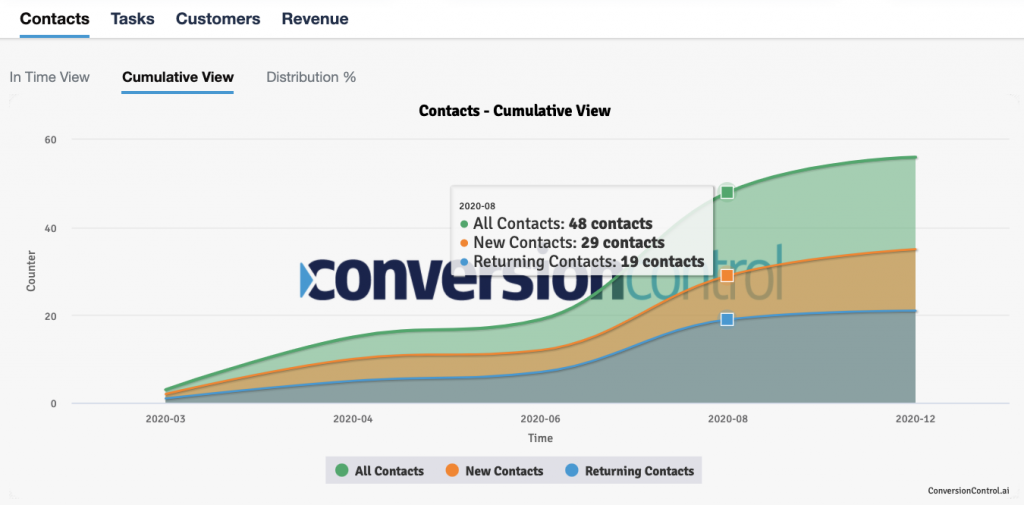Switch to the Customers tab
Viewport: 1024px width, 505px height.
(218, 19)
